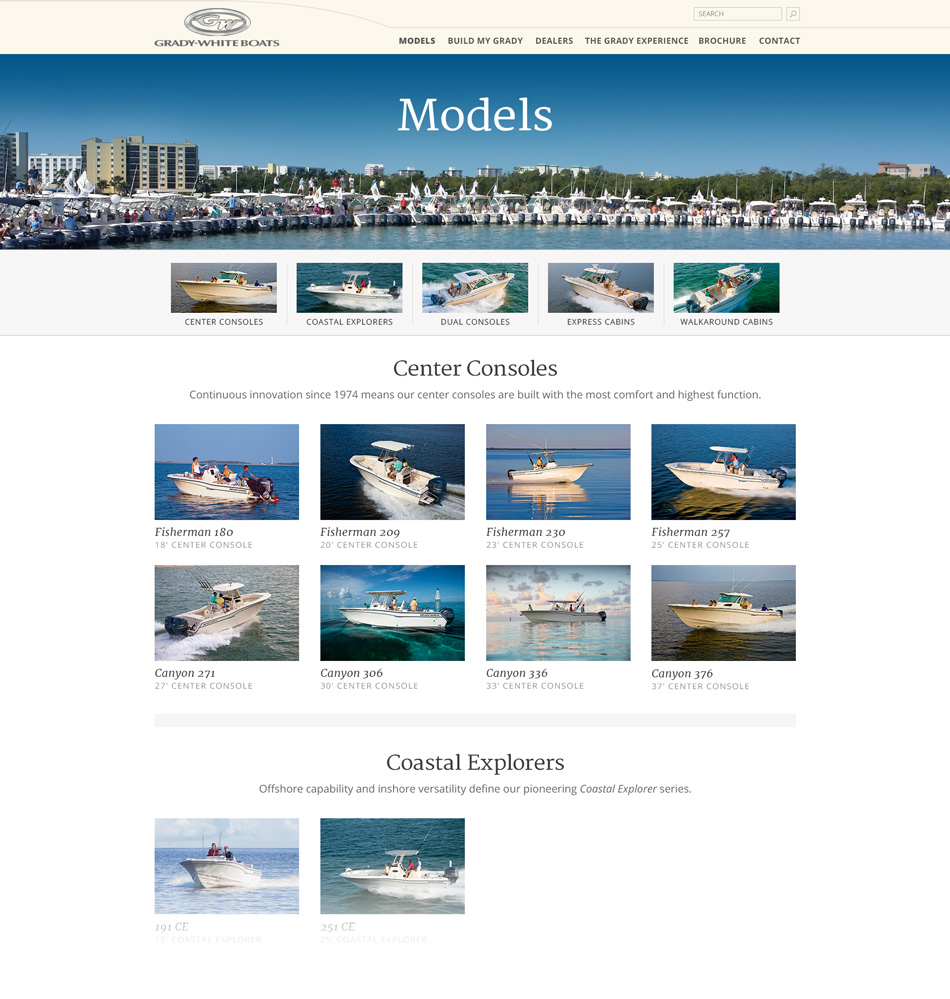The width and height of the screenshot is (950, 999).
Task: Select the Center Consoles category thumbnail
Action: (x=224, y=288)
